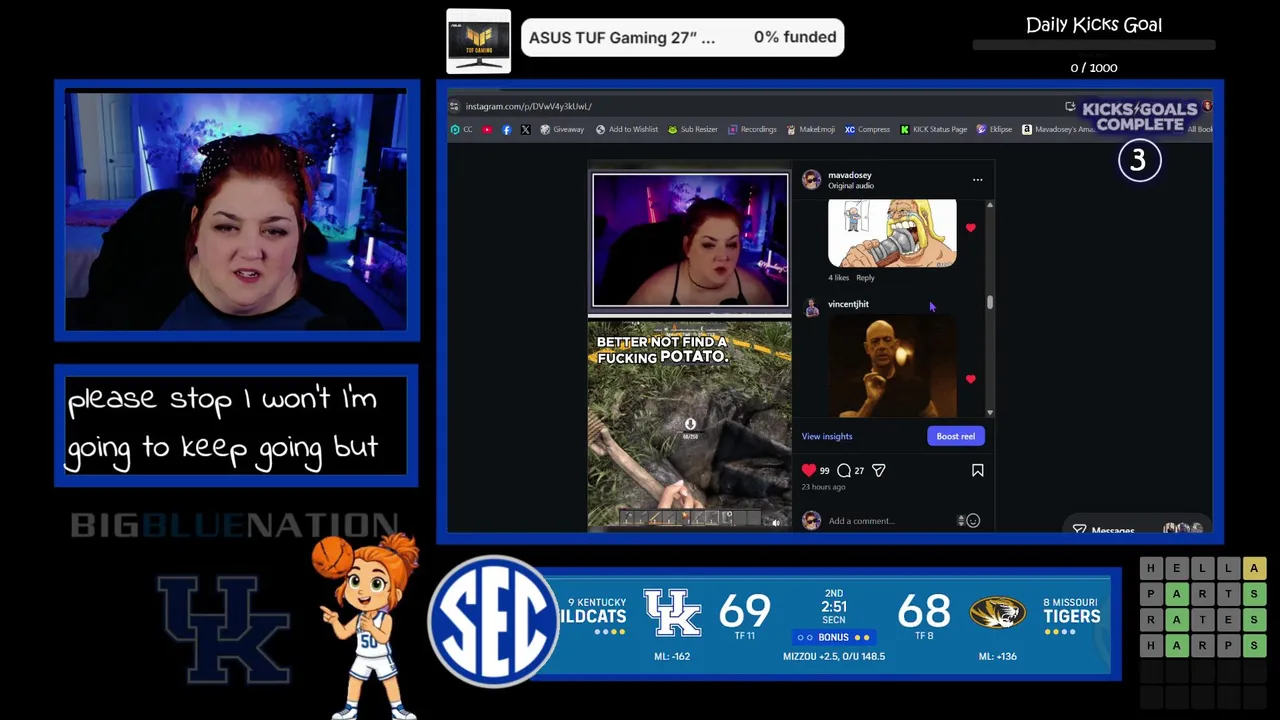1280x720 pixels.
Task: Unlike vincentjhit's comment heart
Action: coord(970,379)
